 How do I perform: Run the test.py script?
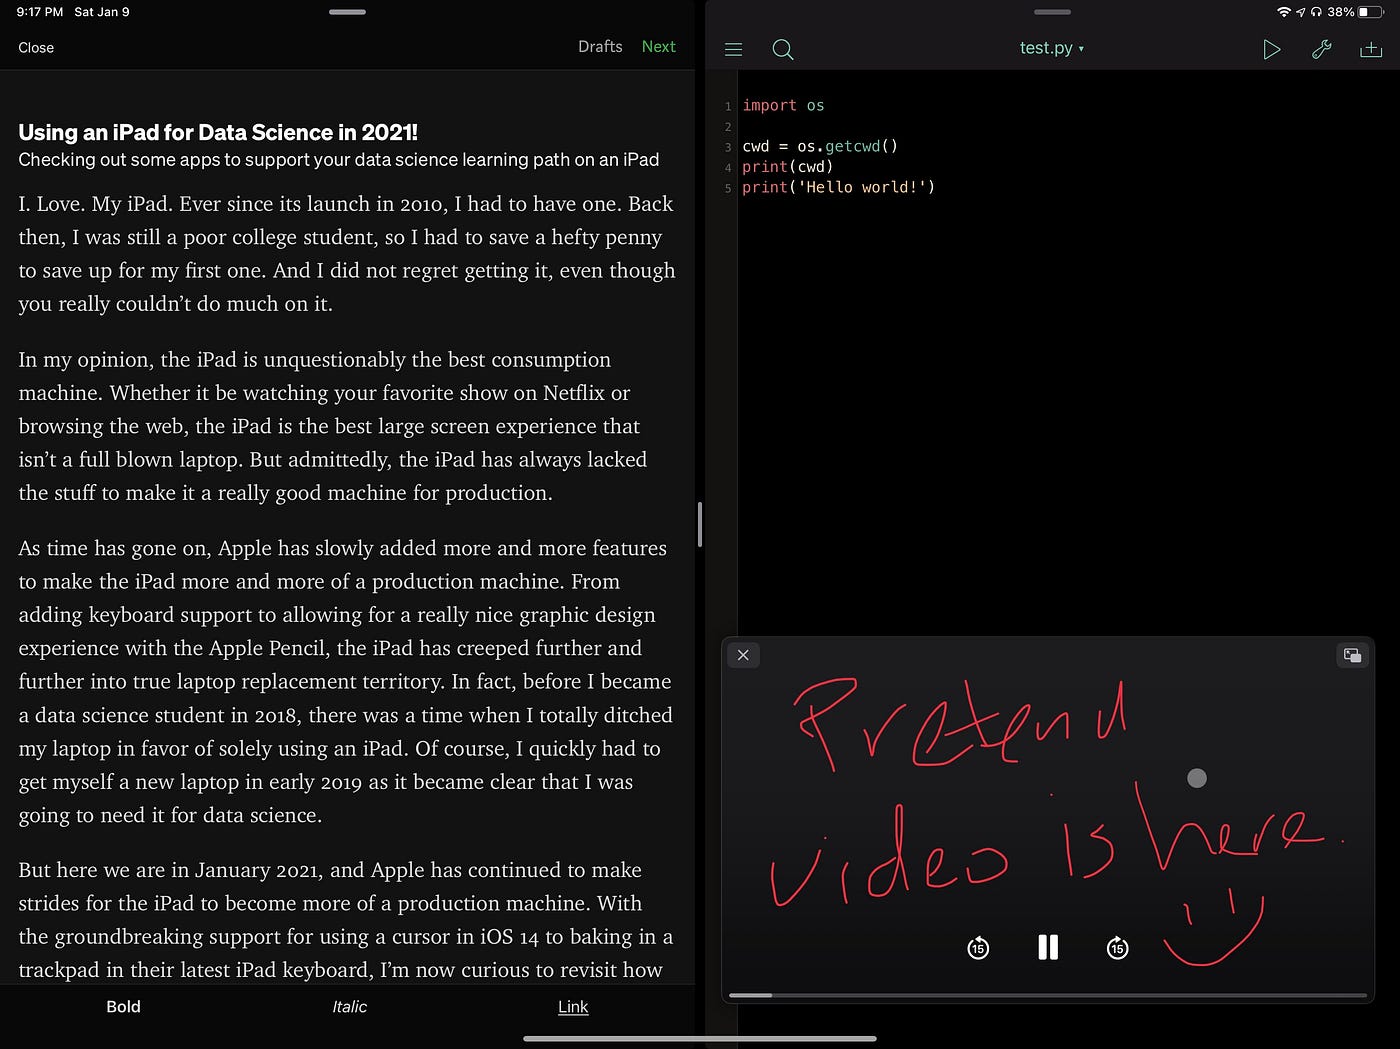pos(1271,49)
